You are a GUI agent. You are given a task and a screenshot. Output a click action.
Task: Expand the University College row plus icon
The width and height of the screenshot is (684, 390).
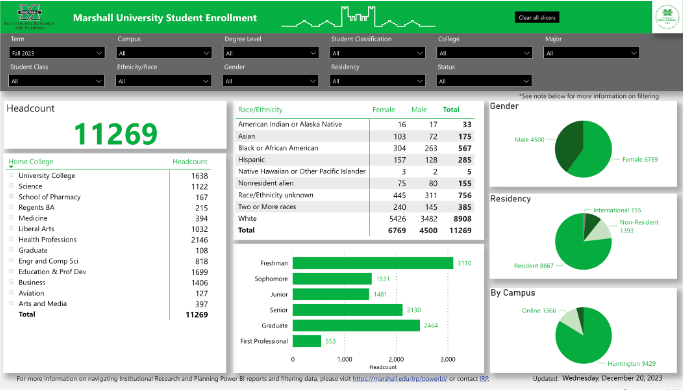tap(11, 175)
